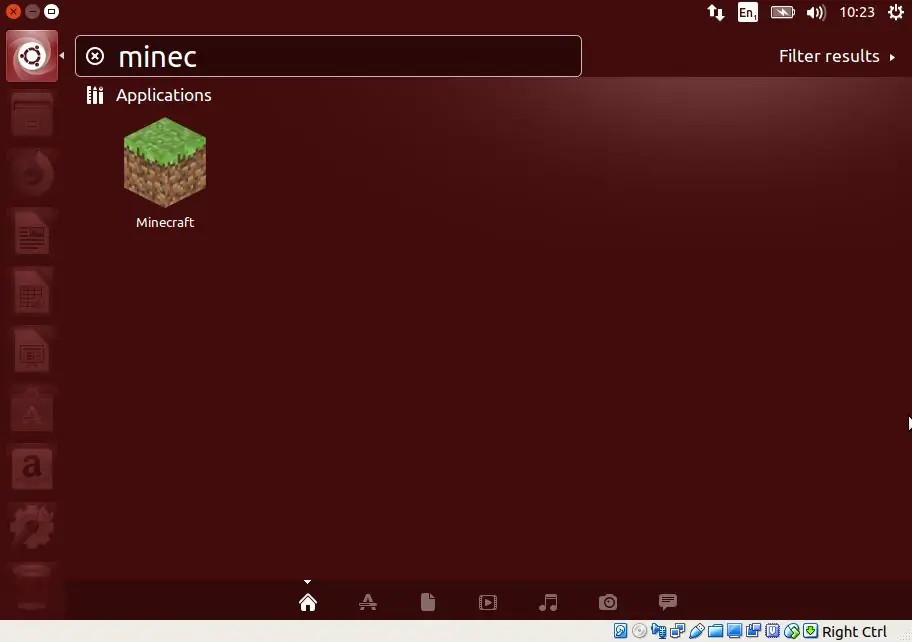Open the system gear session menu
Viewport: 912px width, 642px height.
tap(896, 12)
